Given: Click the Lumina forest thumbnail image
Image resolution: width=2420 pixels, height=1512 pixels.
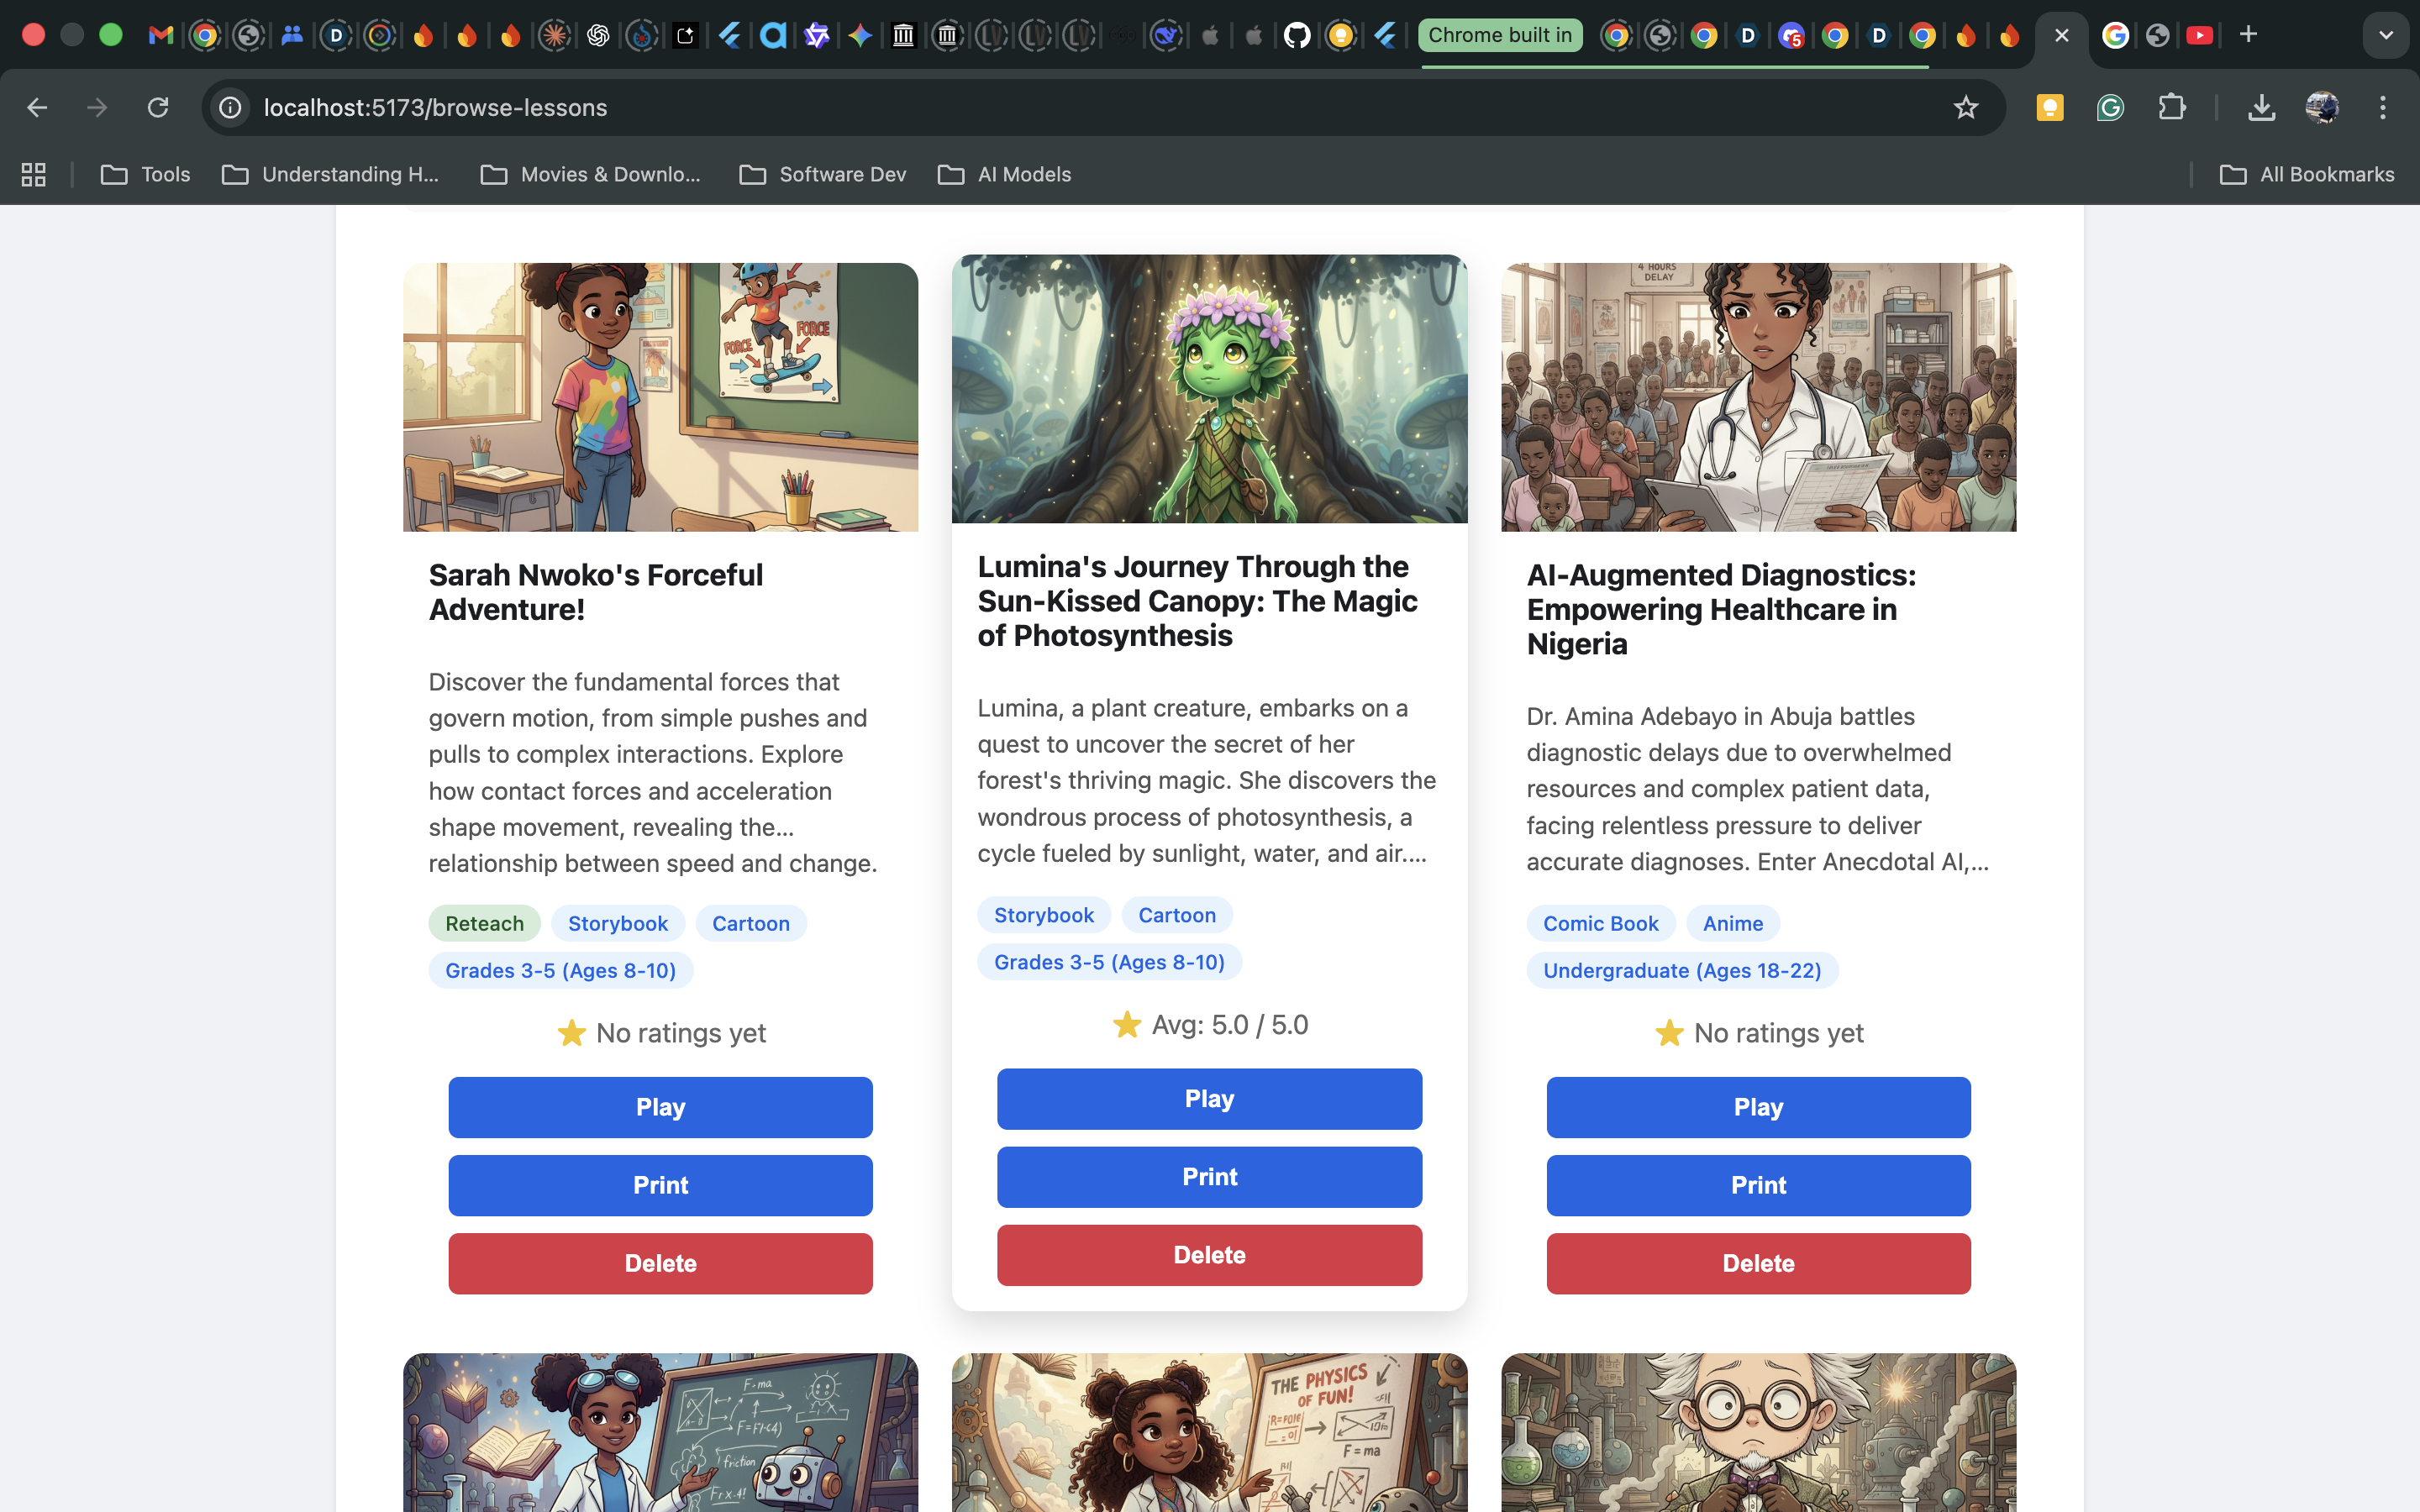Looking at the screenshot, I should (1209, 388).
